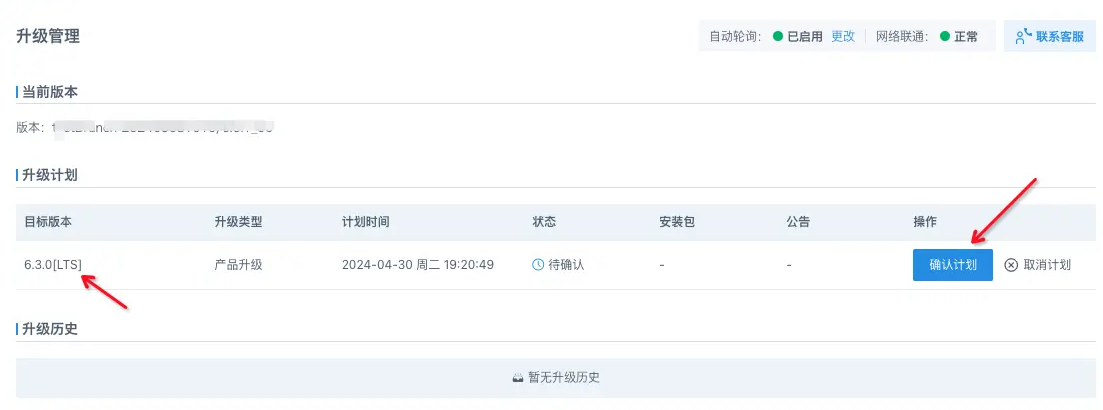Click the 目标版本 column header
The height and width of the screenshot is (410, 1103).
pos(48,222)
